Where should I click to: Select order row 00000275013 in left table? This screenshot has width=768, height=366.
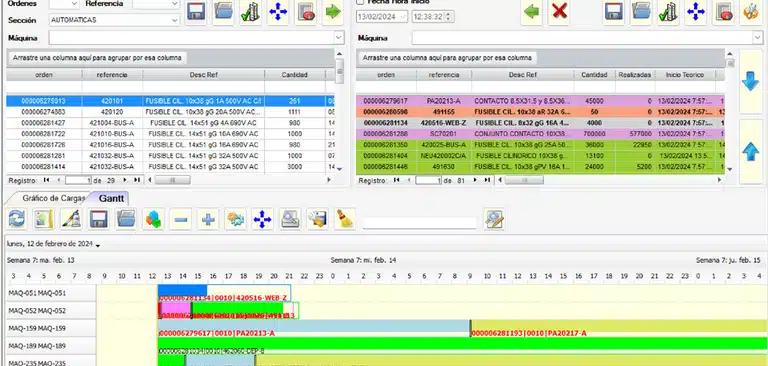coord(170,101)
